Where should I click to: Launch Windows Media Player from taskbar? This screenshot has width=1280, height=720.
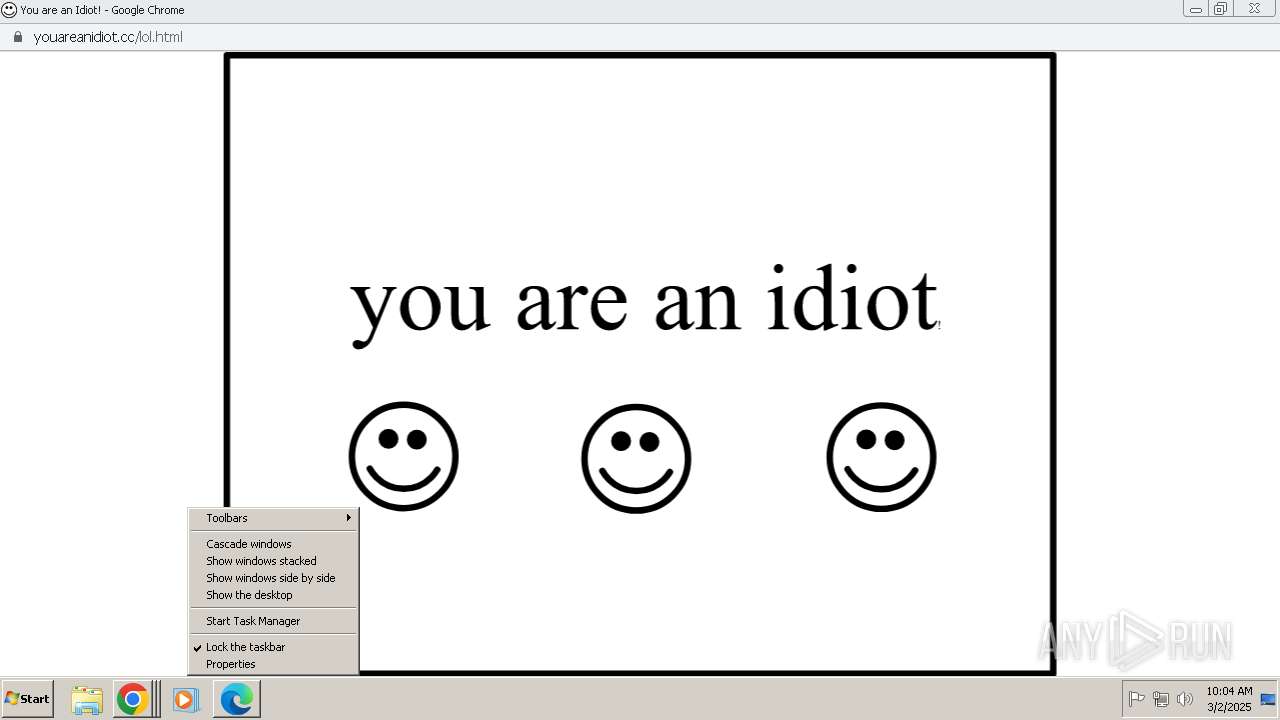[x=185, y=699]
